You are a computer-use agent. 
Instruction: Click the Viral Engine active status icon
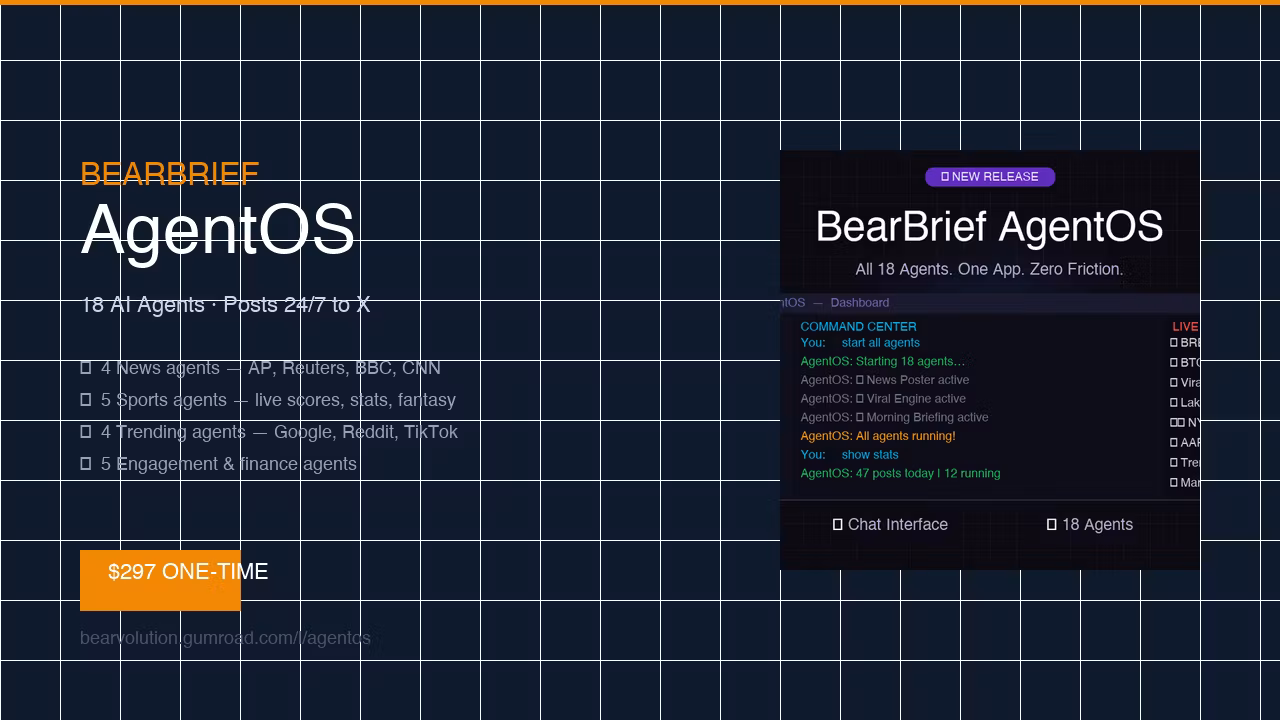[860, 399]
